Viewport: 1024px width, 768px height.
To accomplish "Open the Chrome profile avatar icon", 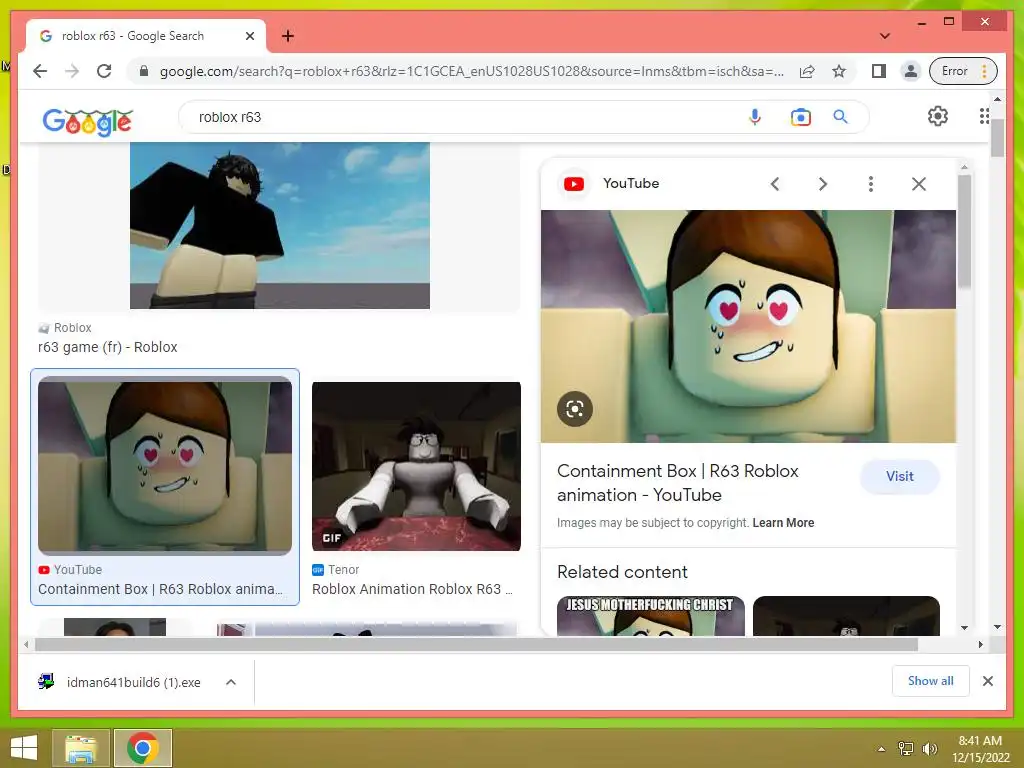I will [x=910, y=71].
